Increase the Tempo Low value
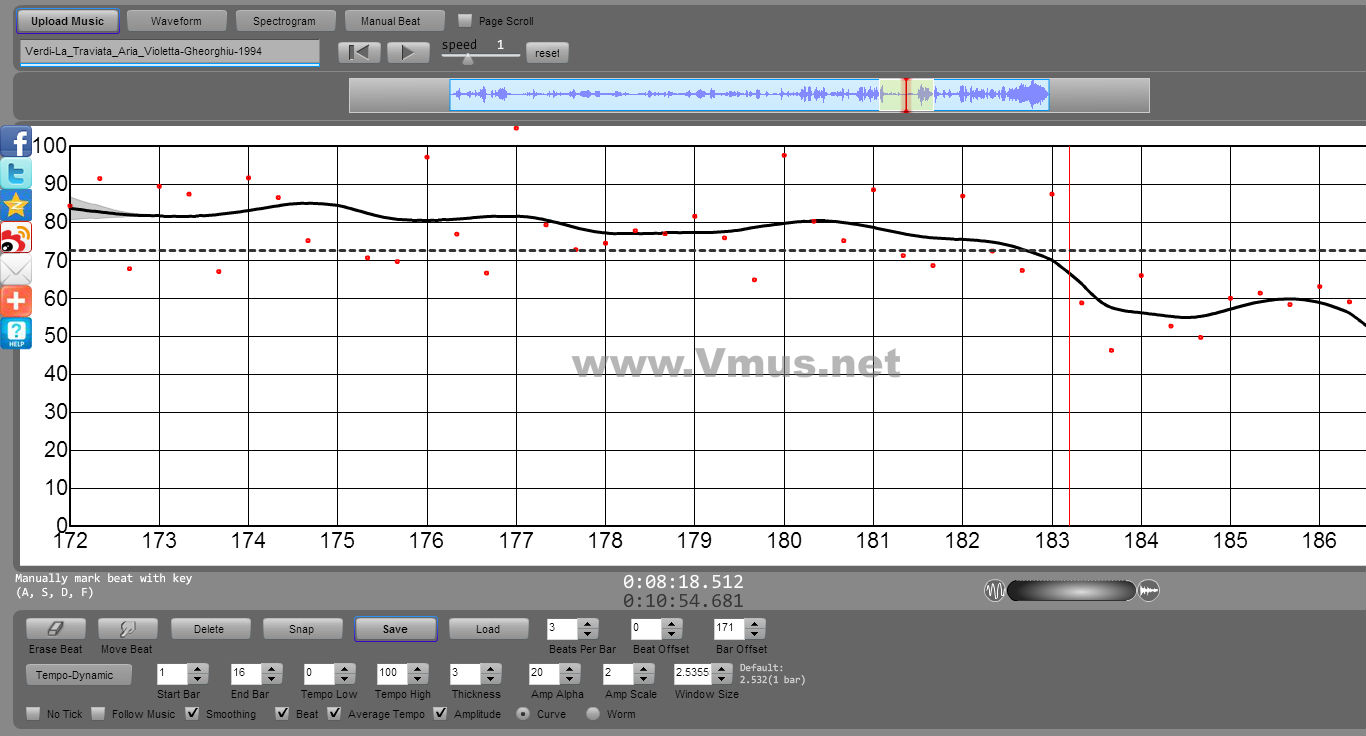1366x736 pixels. (x=344, y=669)
